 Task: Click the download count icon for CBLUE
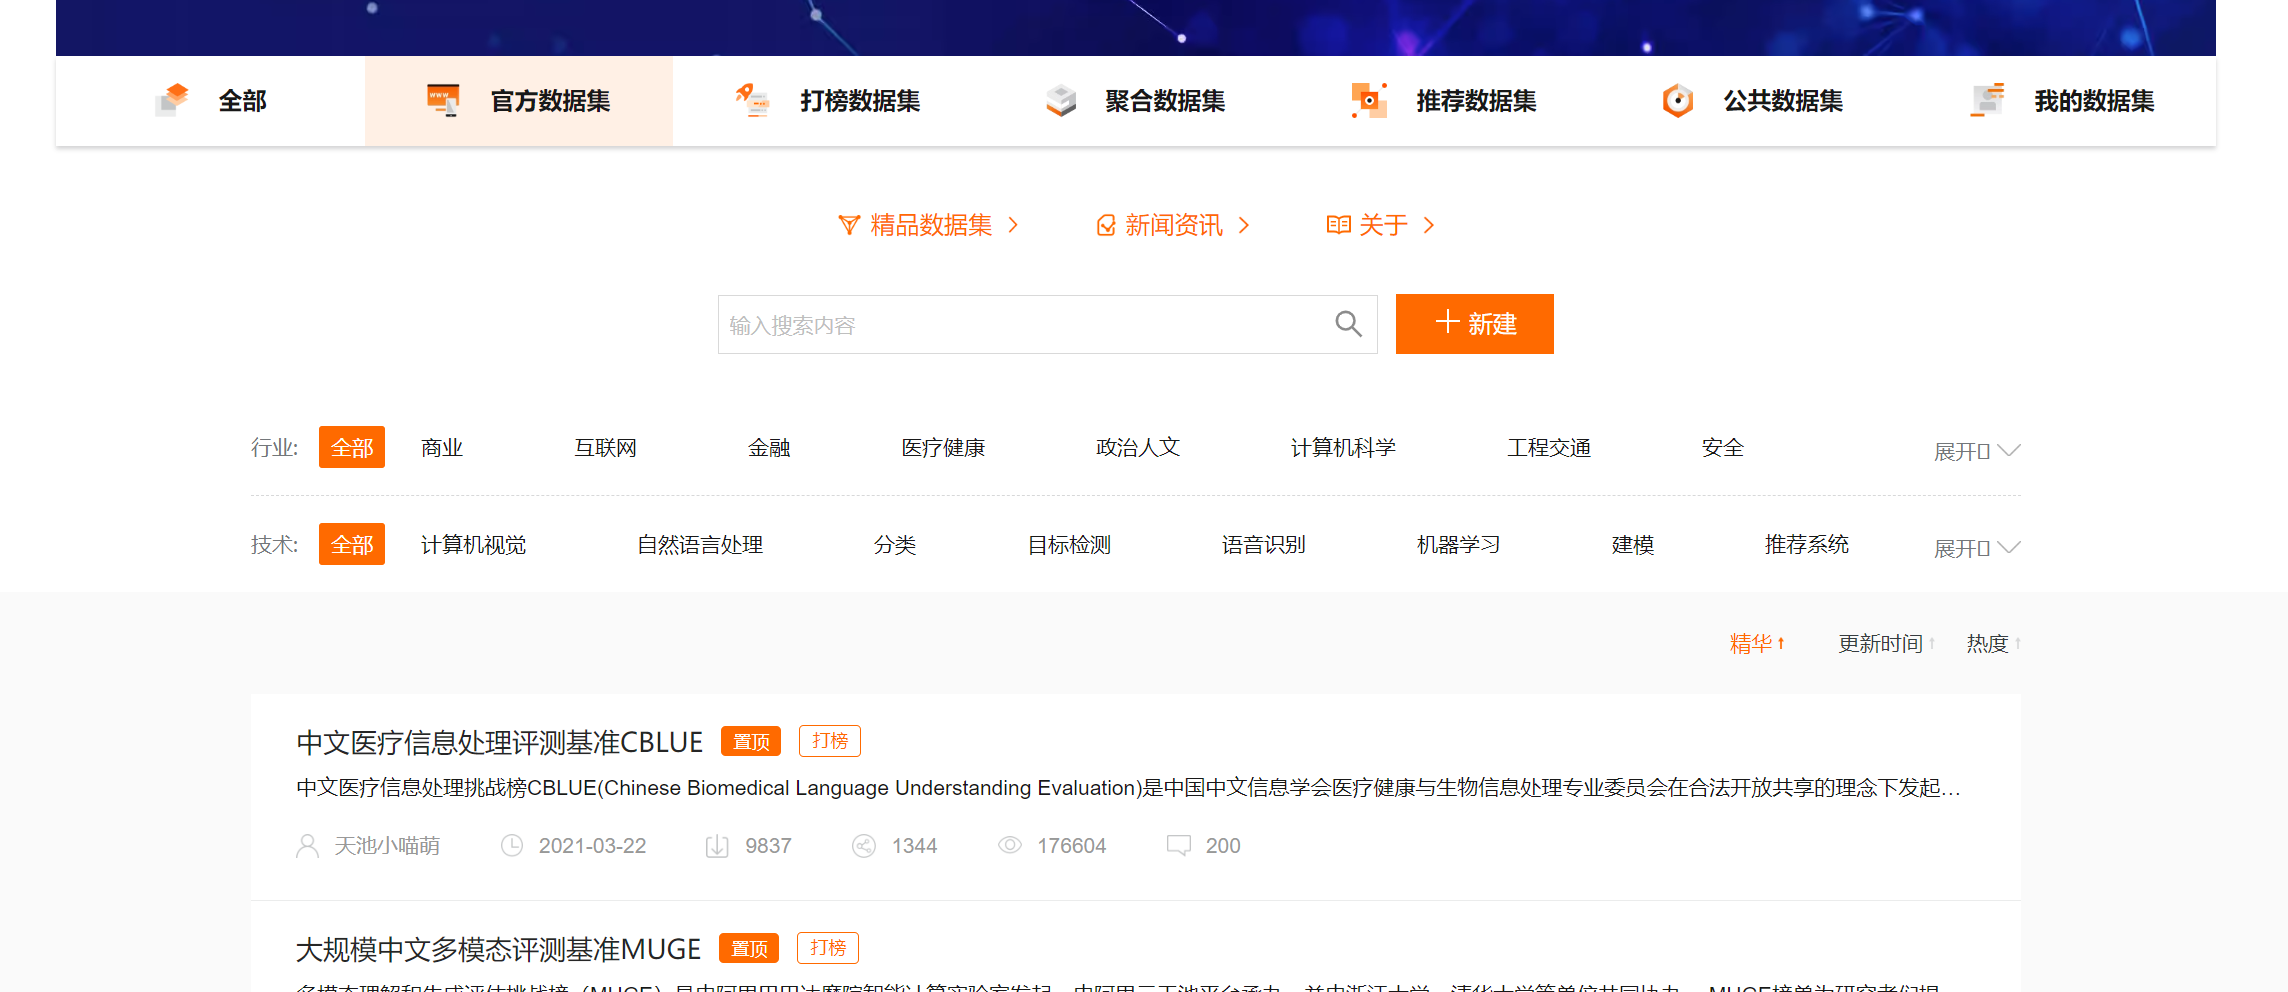click(717, 846)
